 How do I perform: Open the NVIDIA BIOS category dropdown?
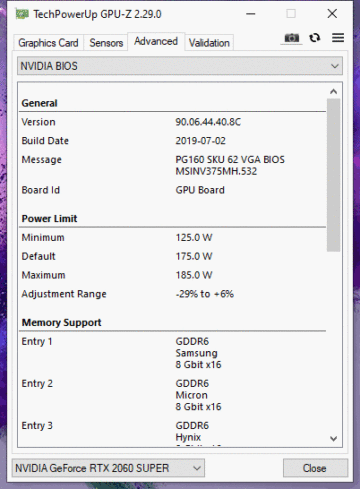coord(180,66)
